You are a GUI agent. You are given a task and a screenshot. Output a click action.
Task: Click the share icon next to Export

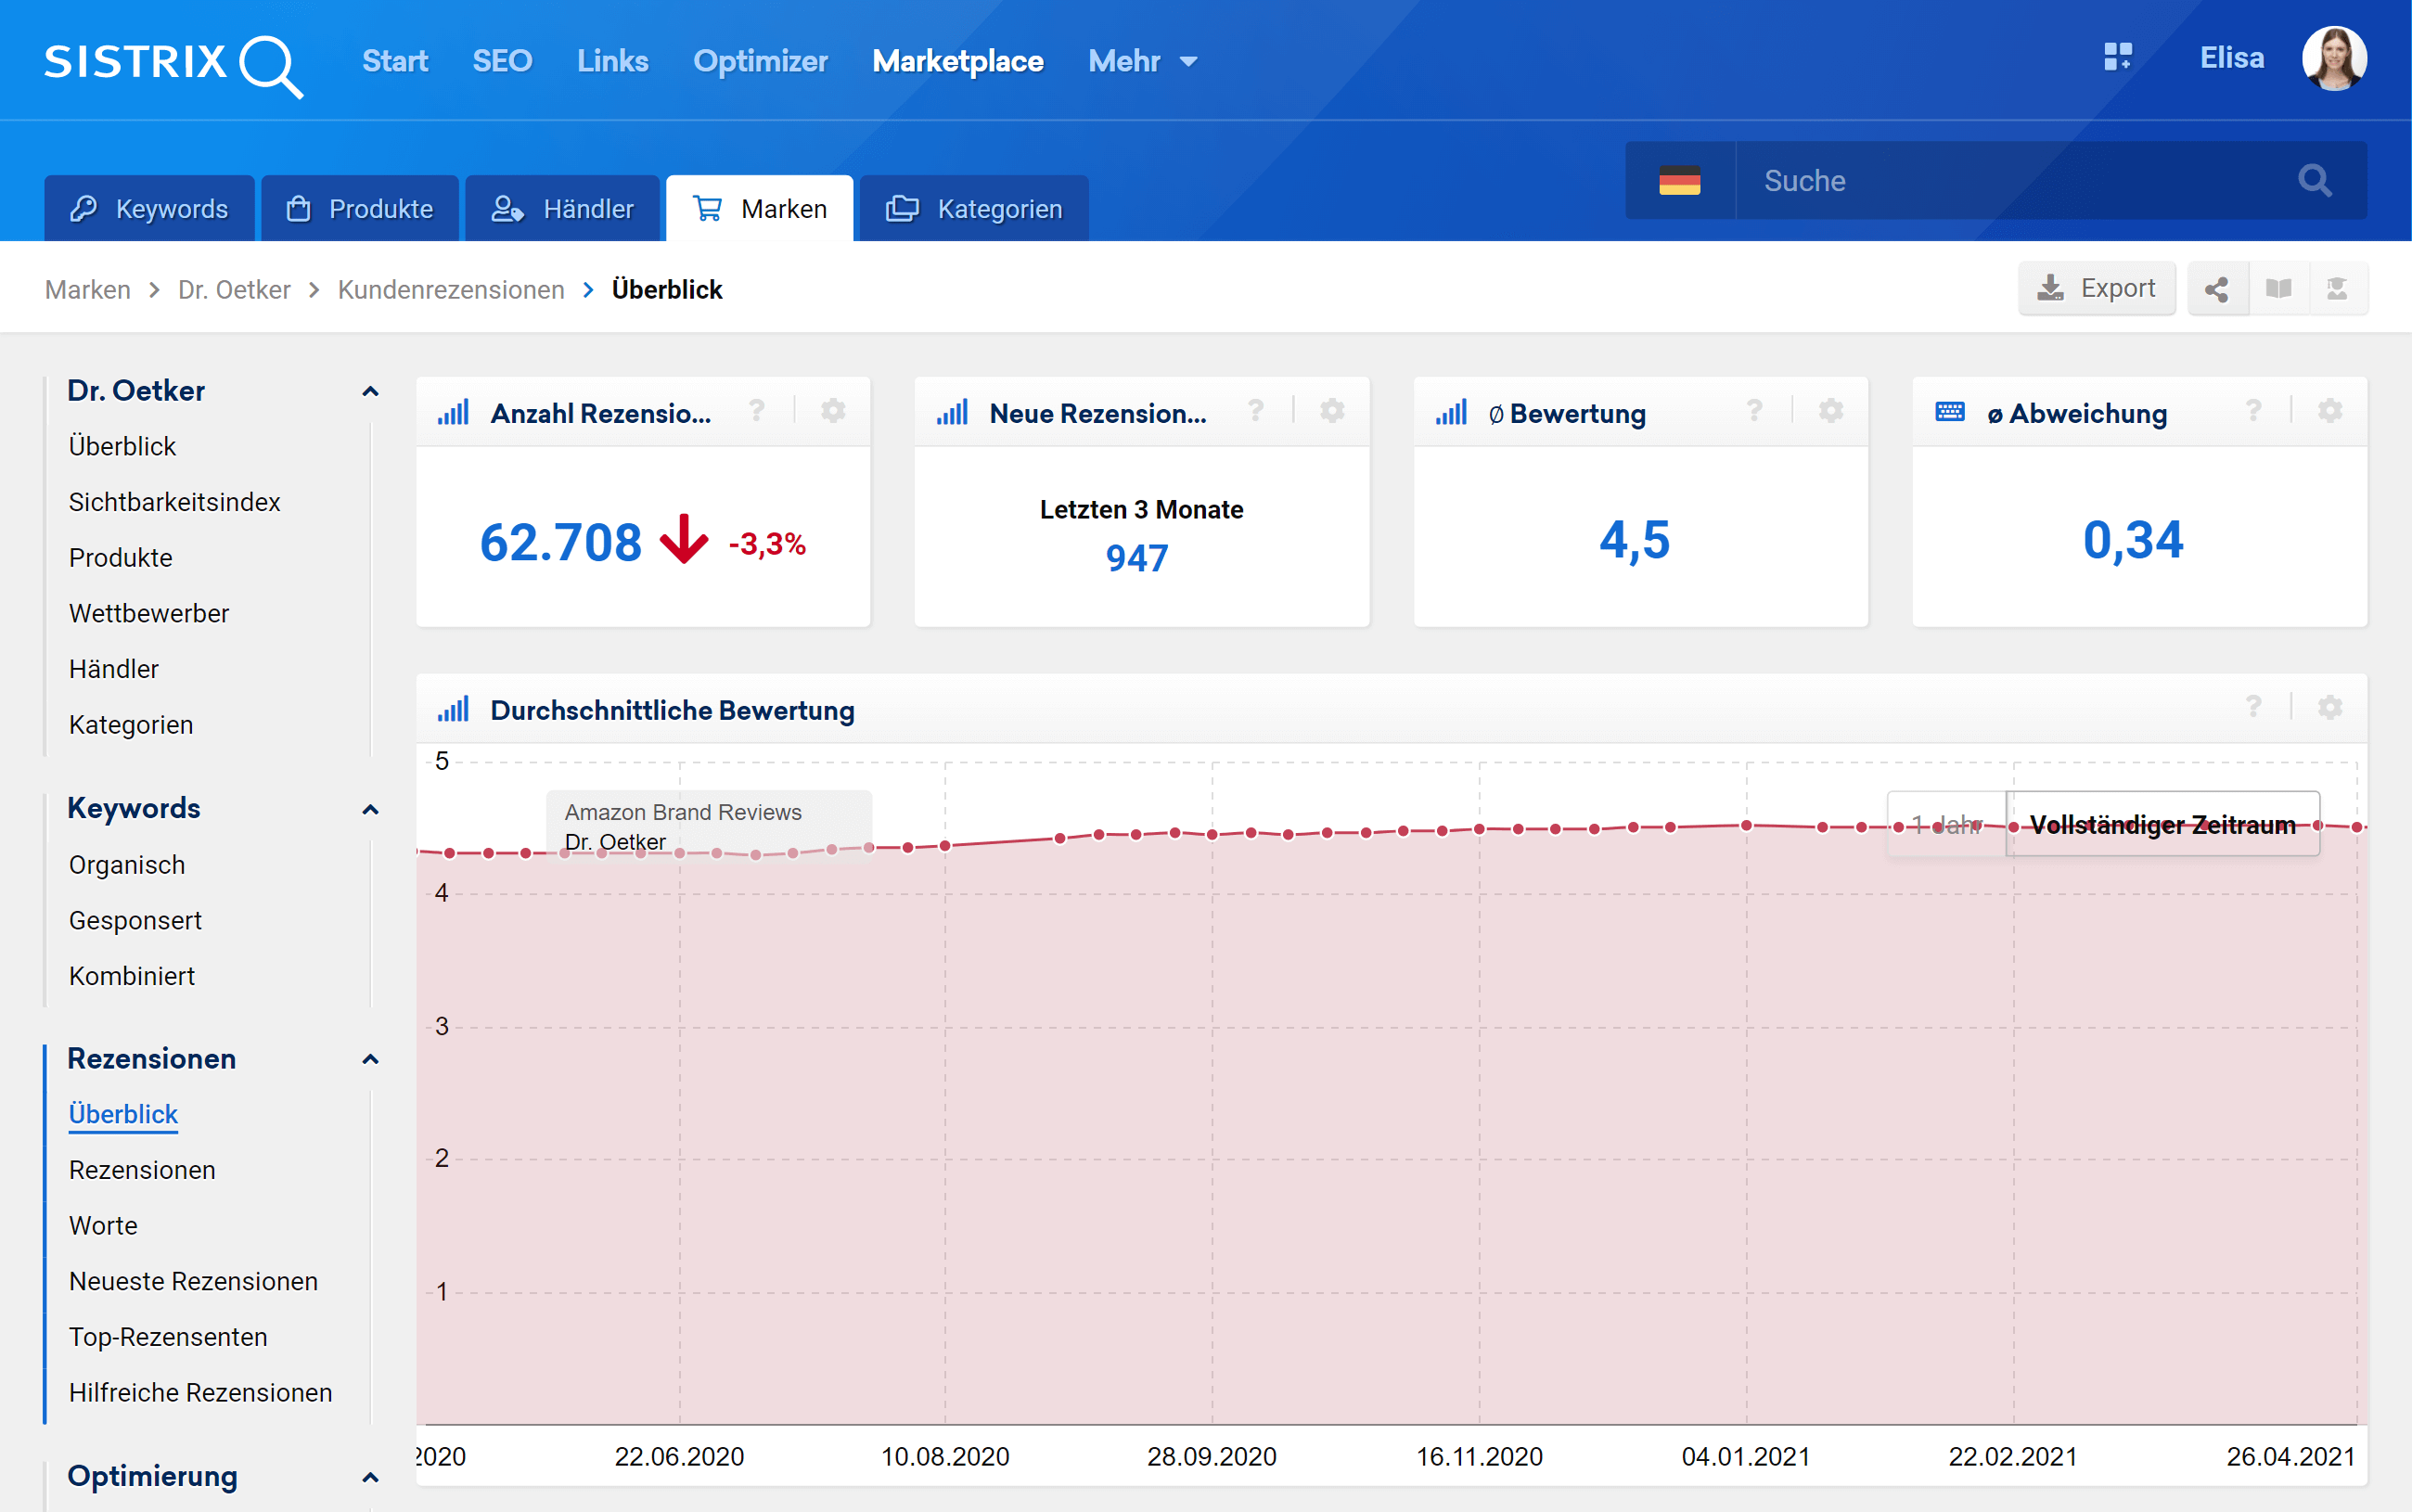click(2216, 290)
